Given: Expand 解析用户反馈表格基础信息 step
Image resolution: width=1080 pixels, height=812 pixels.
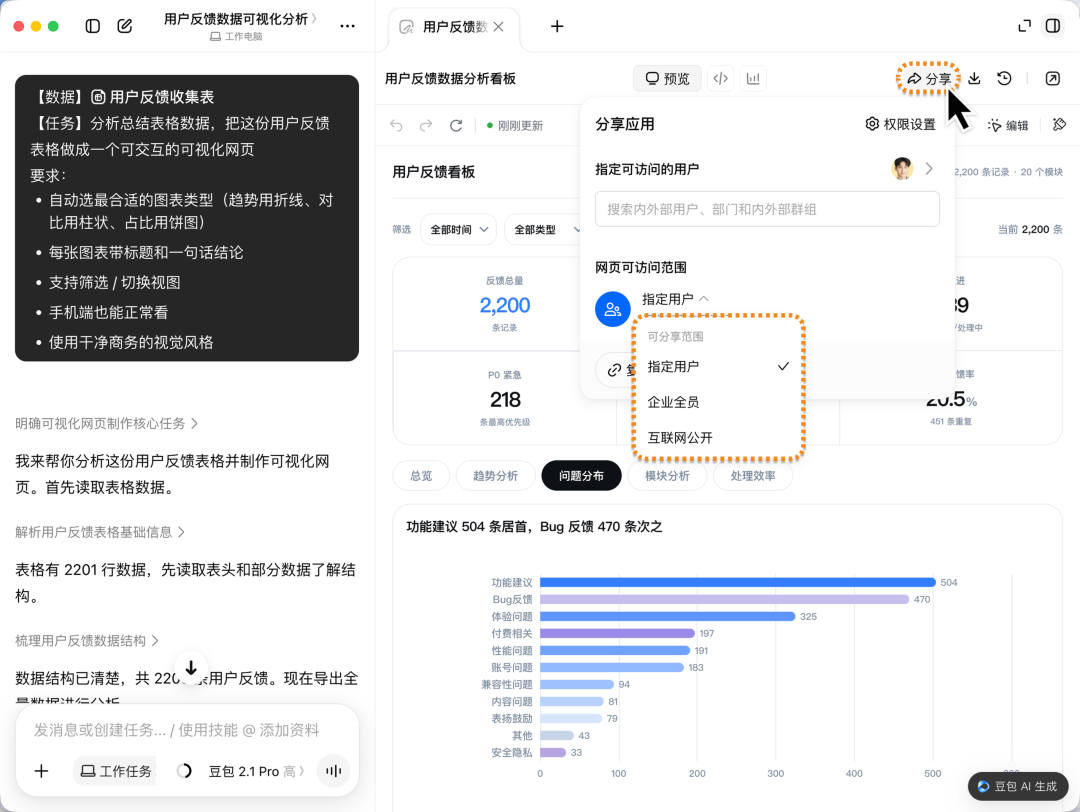Looking at the screenshot, I should coord(101,532).
